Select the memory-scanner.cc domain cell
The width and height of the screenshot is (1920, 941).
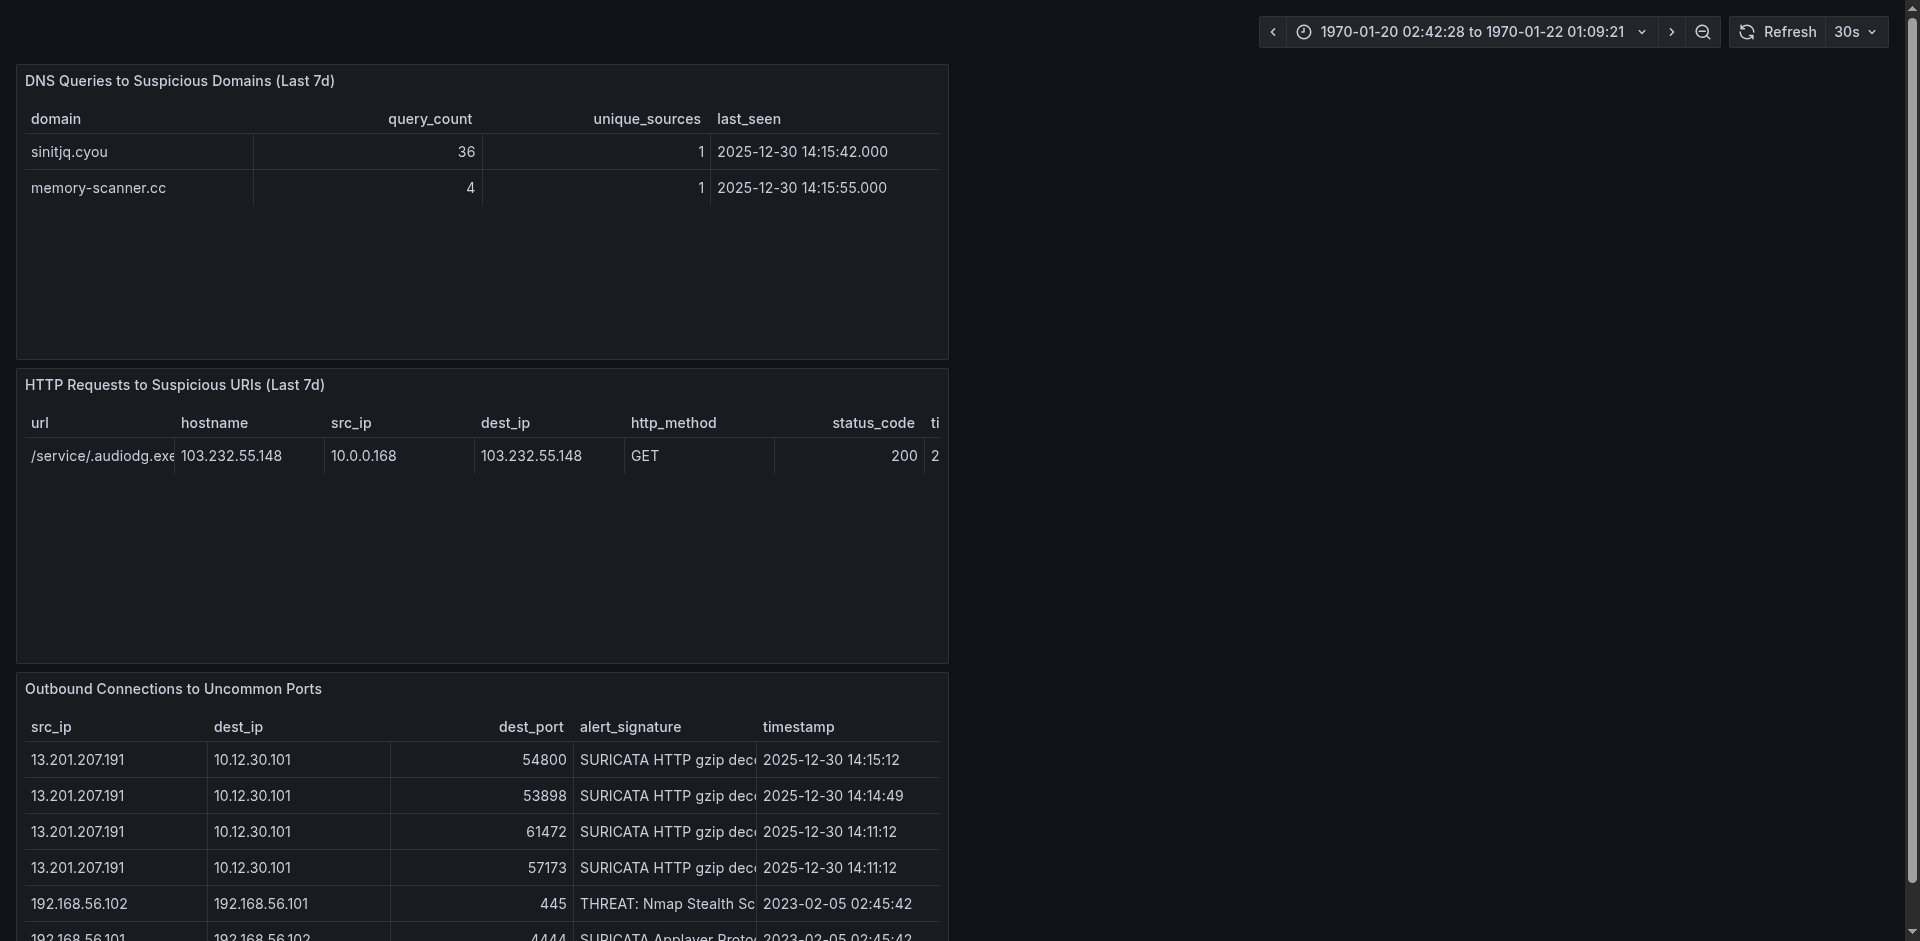139,188
